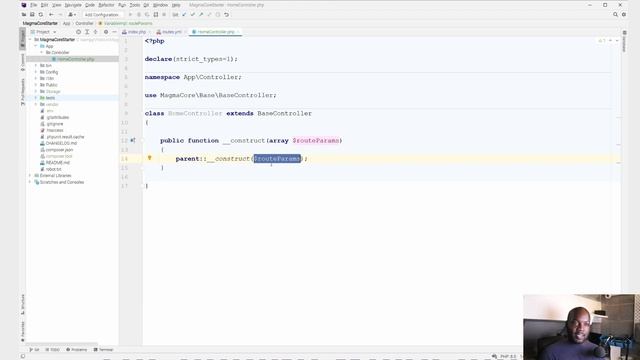Expand the vendor folder
The width and height of the screenshot is (640, 360).
[x=36, y=104]
